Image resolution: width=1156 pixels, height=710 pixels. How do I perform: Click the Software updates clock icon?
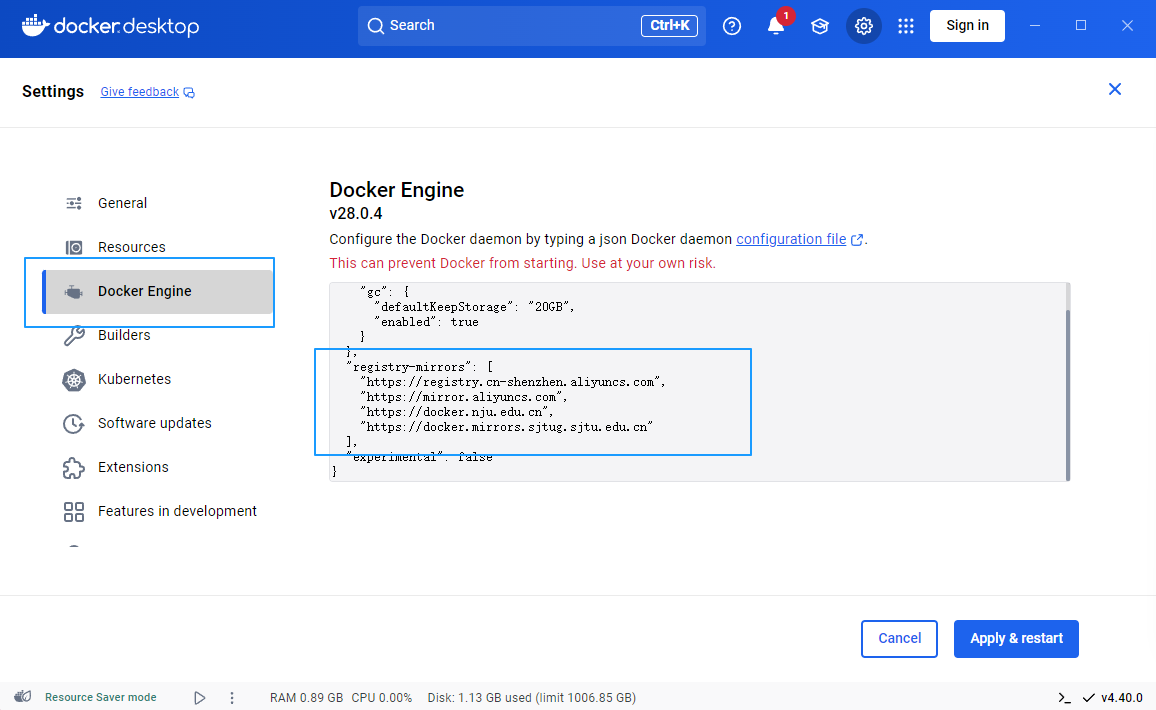click(x=74, y=424)
